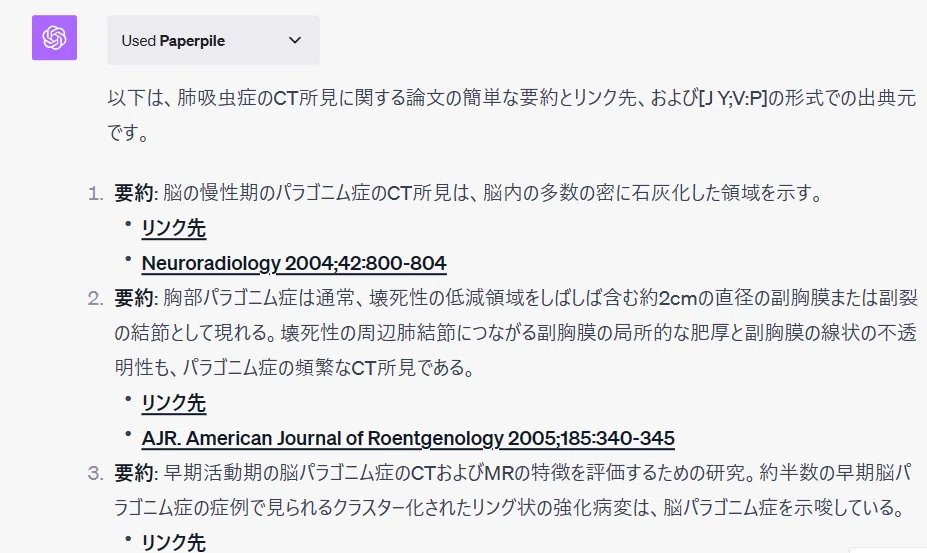Click list number 3 marker
Viewport: 927px width, 553px height.
point(95,473)
